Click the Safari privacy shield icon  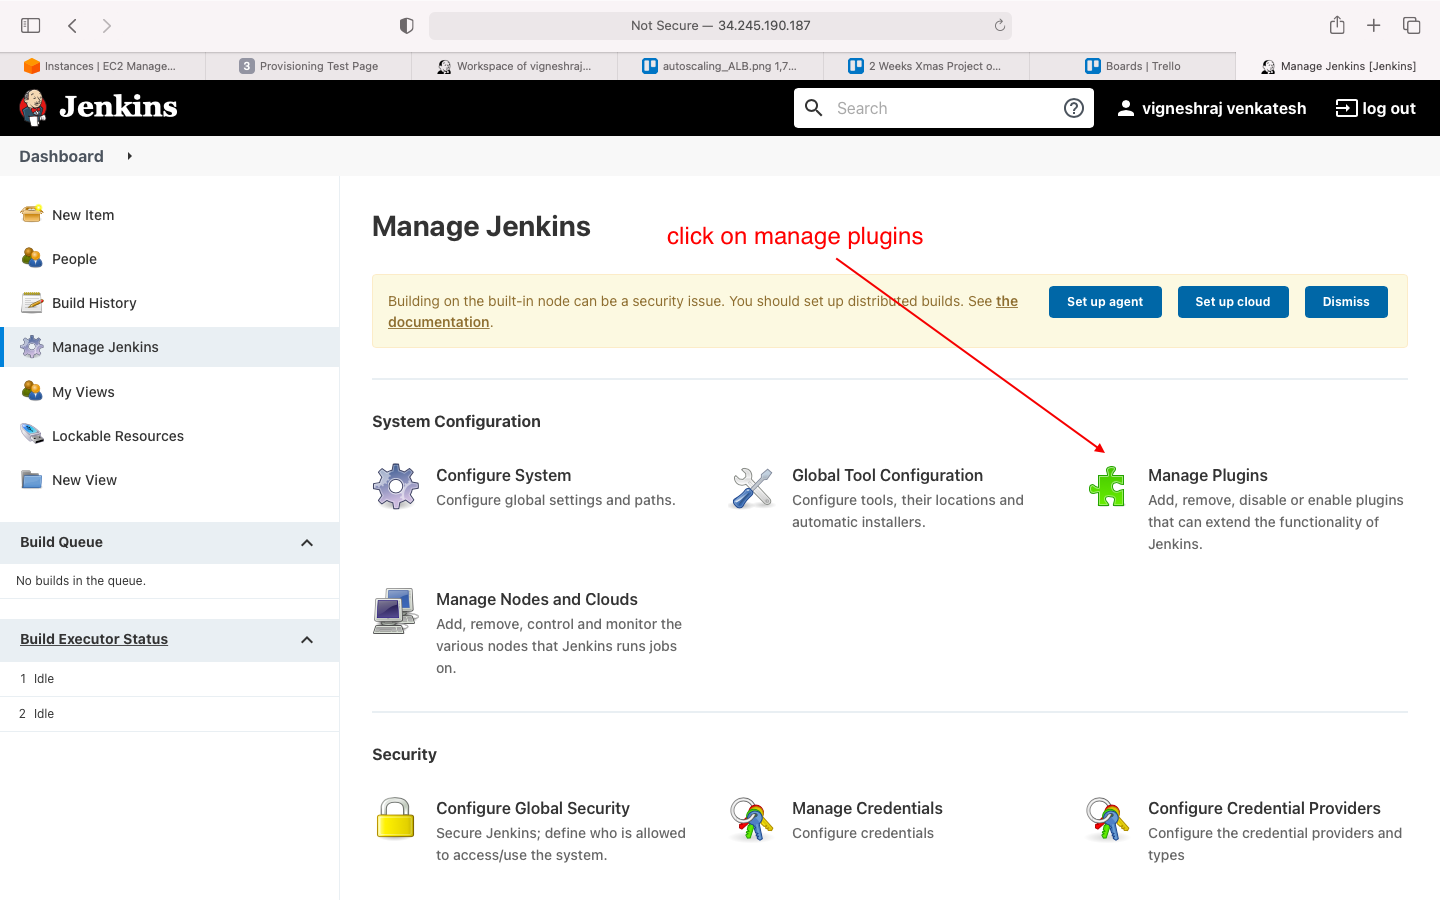(x=406, y=25)
